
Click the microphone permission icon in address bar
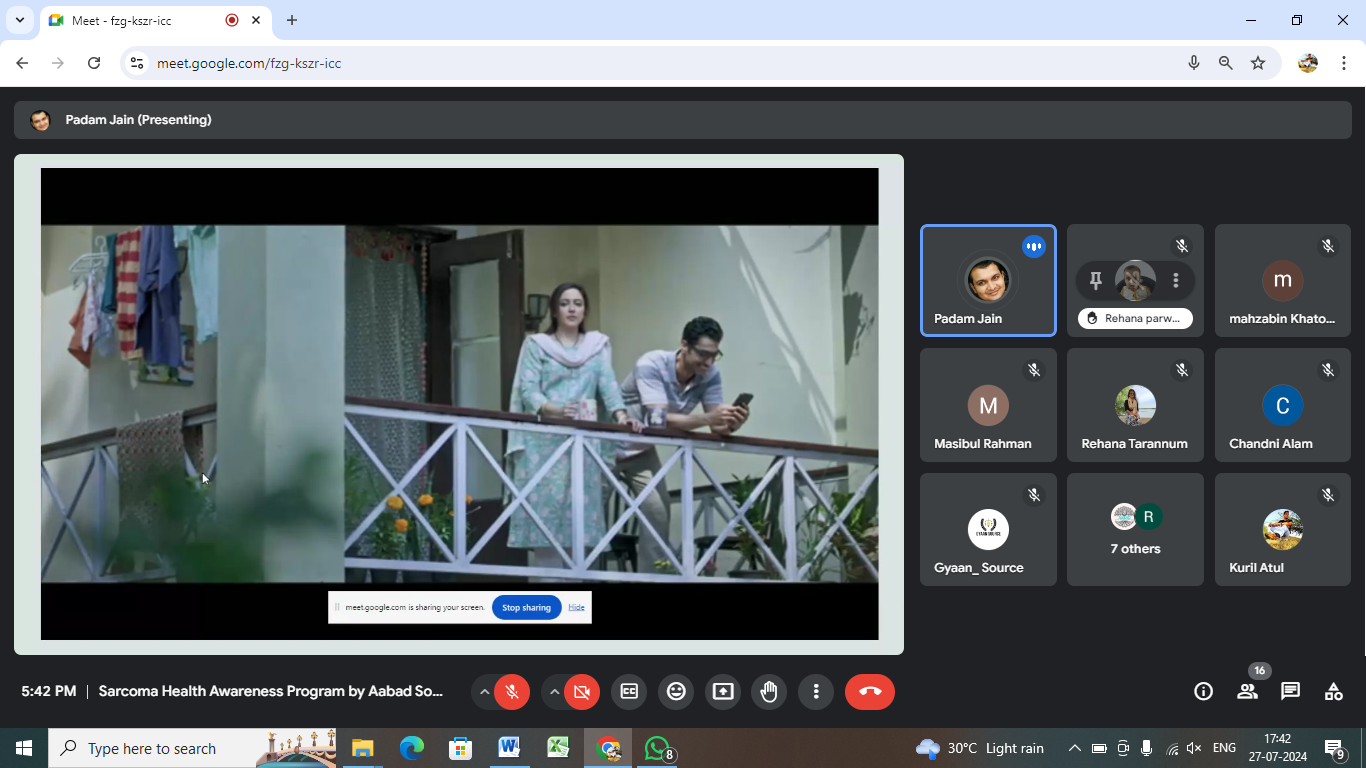tap(1194, 63)
